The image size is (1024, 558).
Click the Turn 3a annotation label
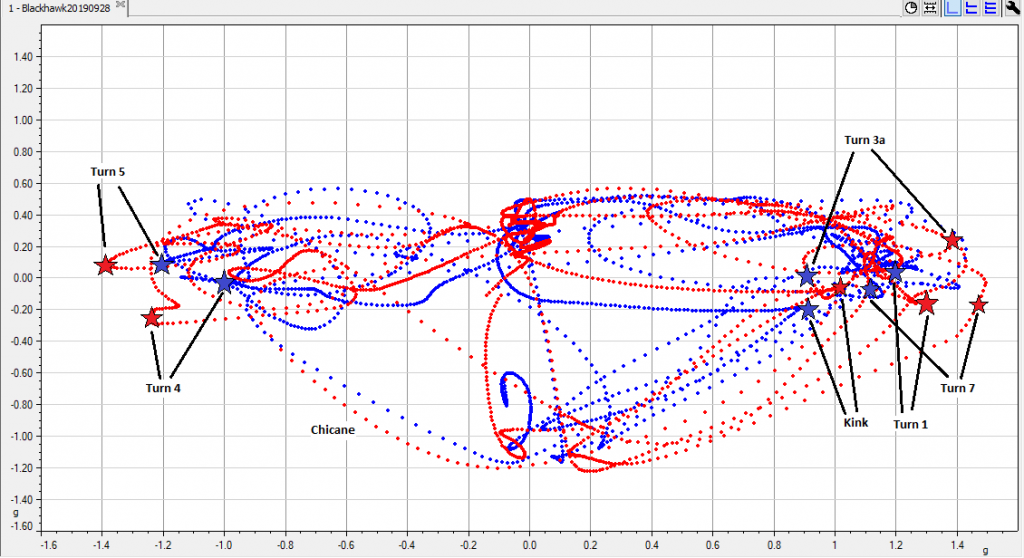864,141
